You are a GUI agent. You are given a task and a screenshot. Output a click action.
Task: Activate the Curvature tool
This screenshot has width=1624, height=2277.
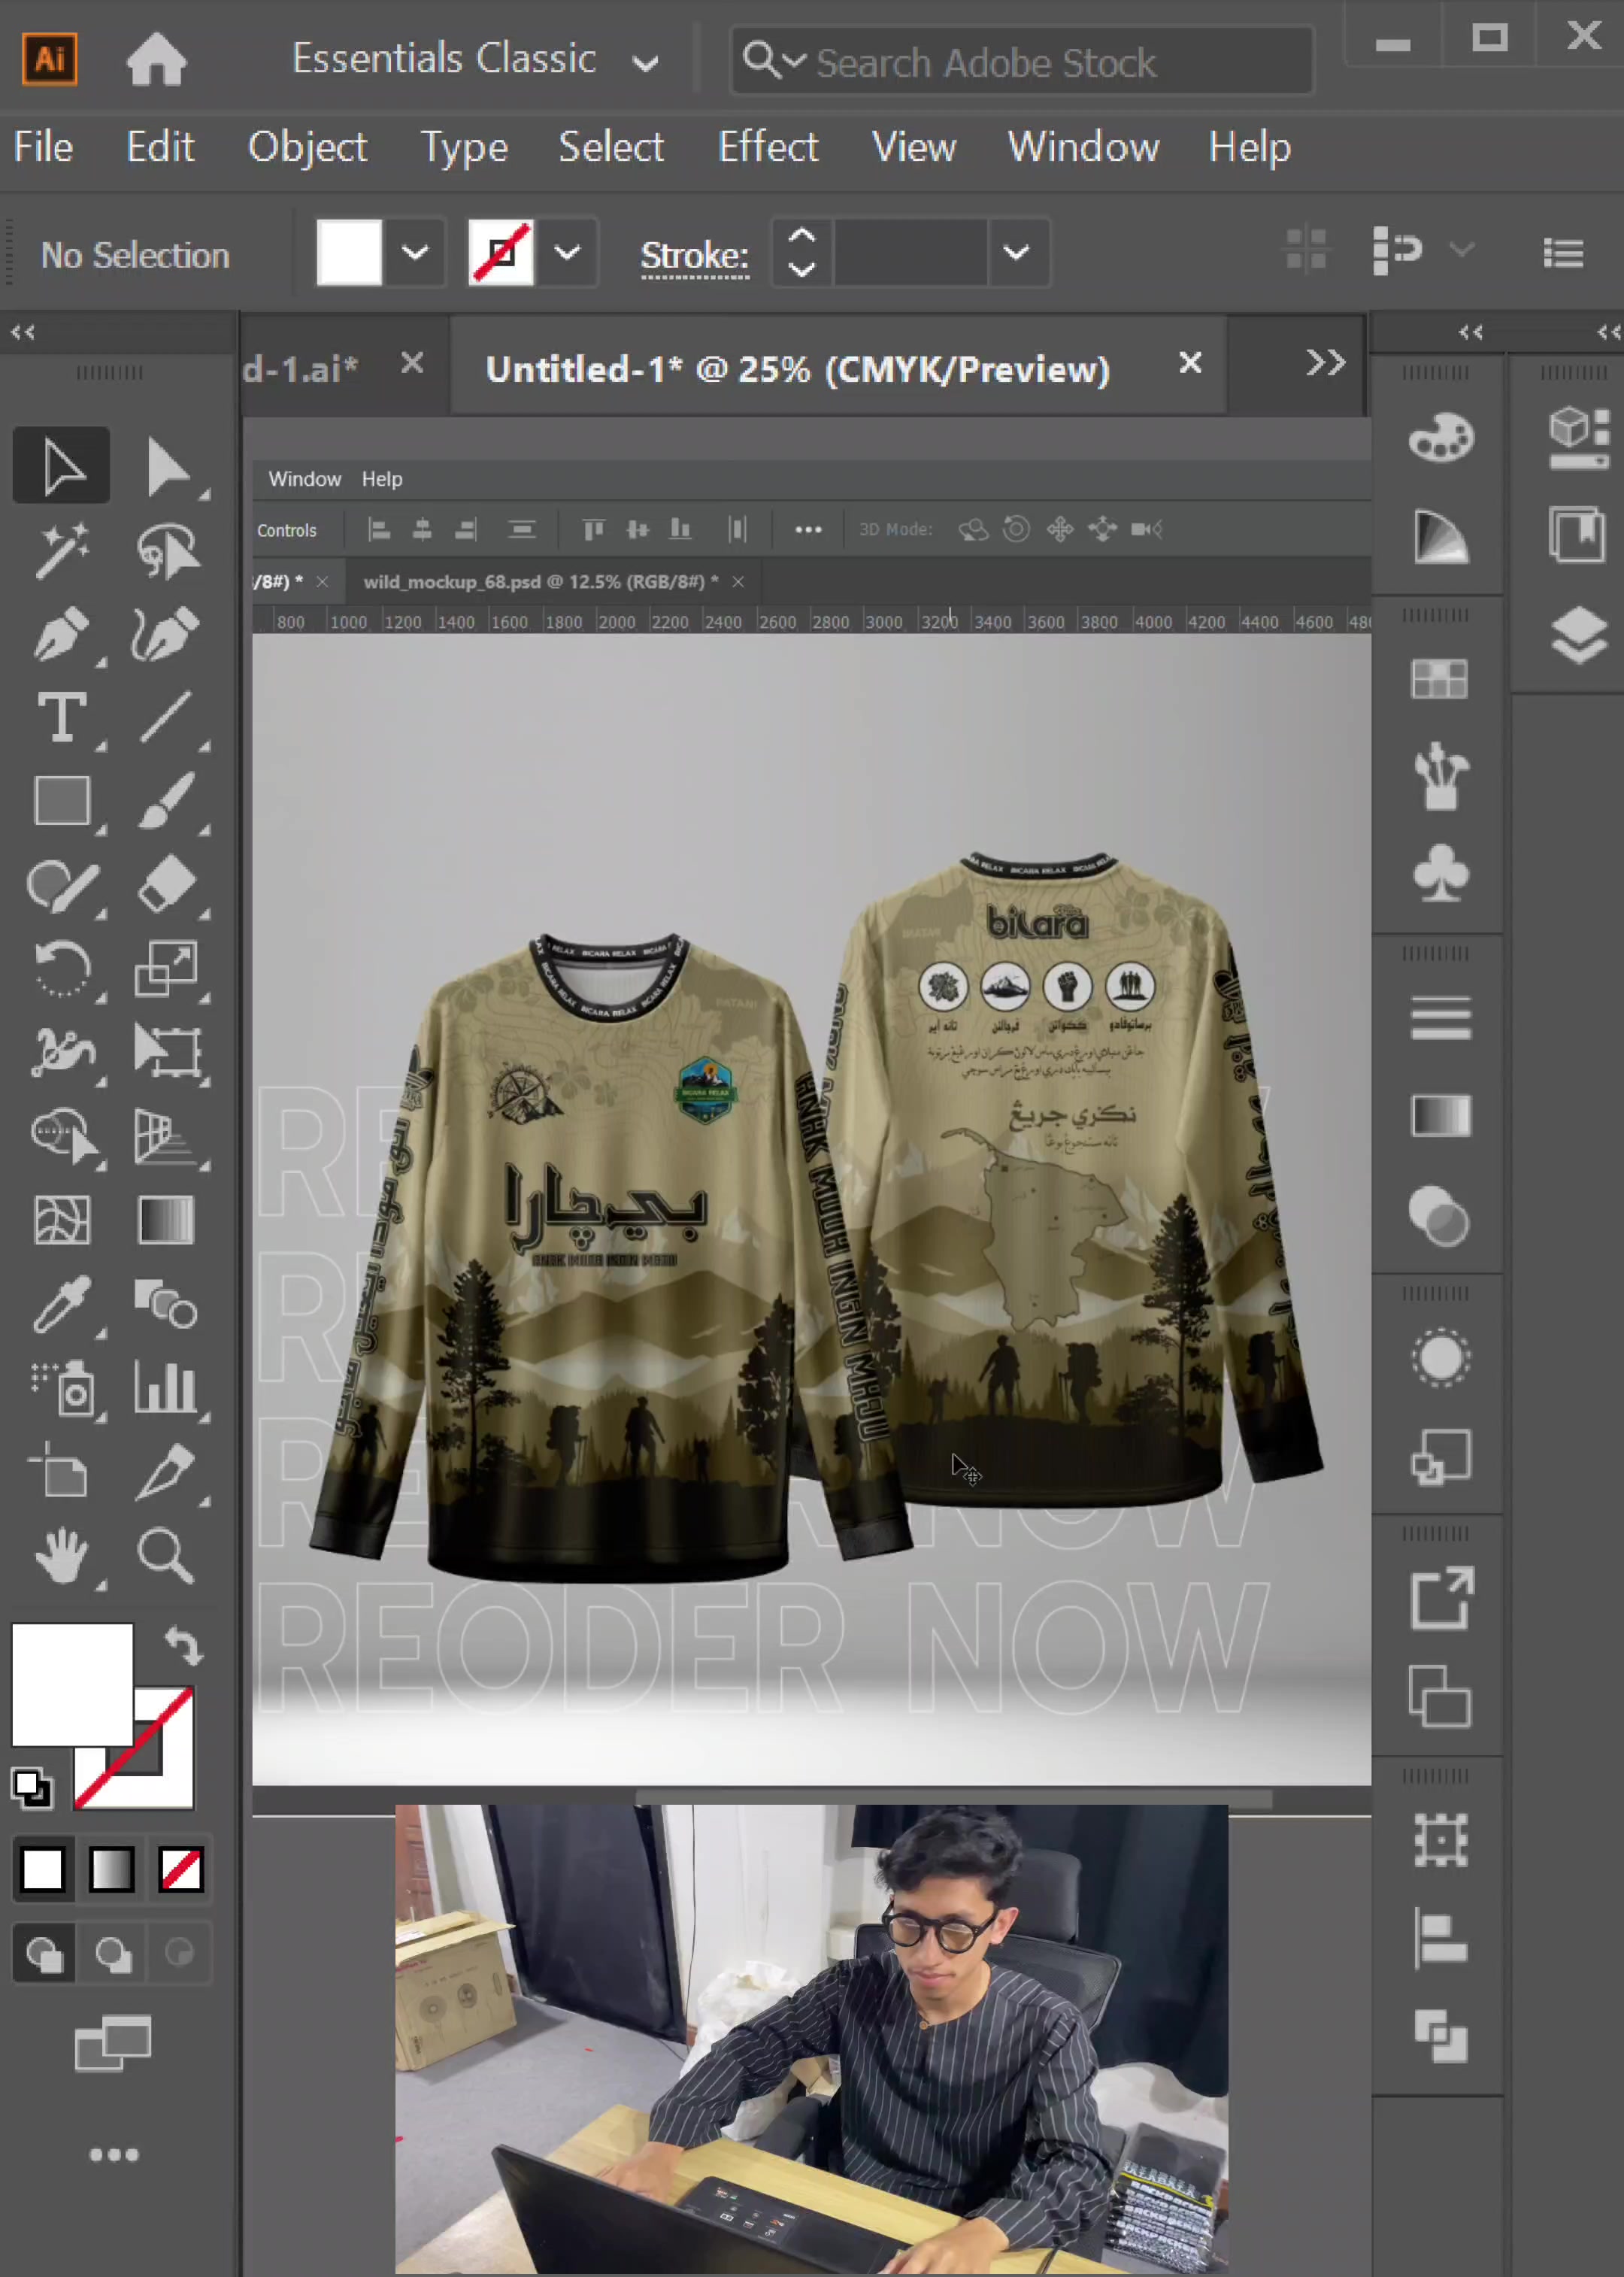tap(166, 634)
